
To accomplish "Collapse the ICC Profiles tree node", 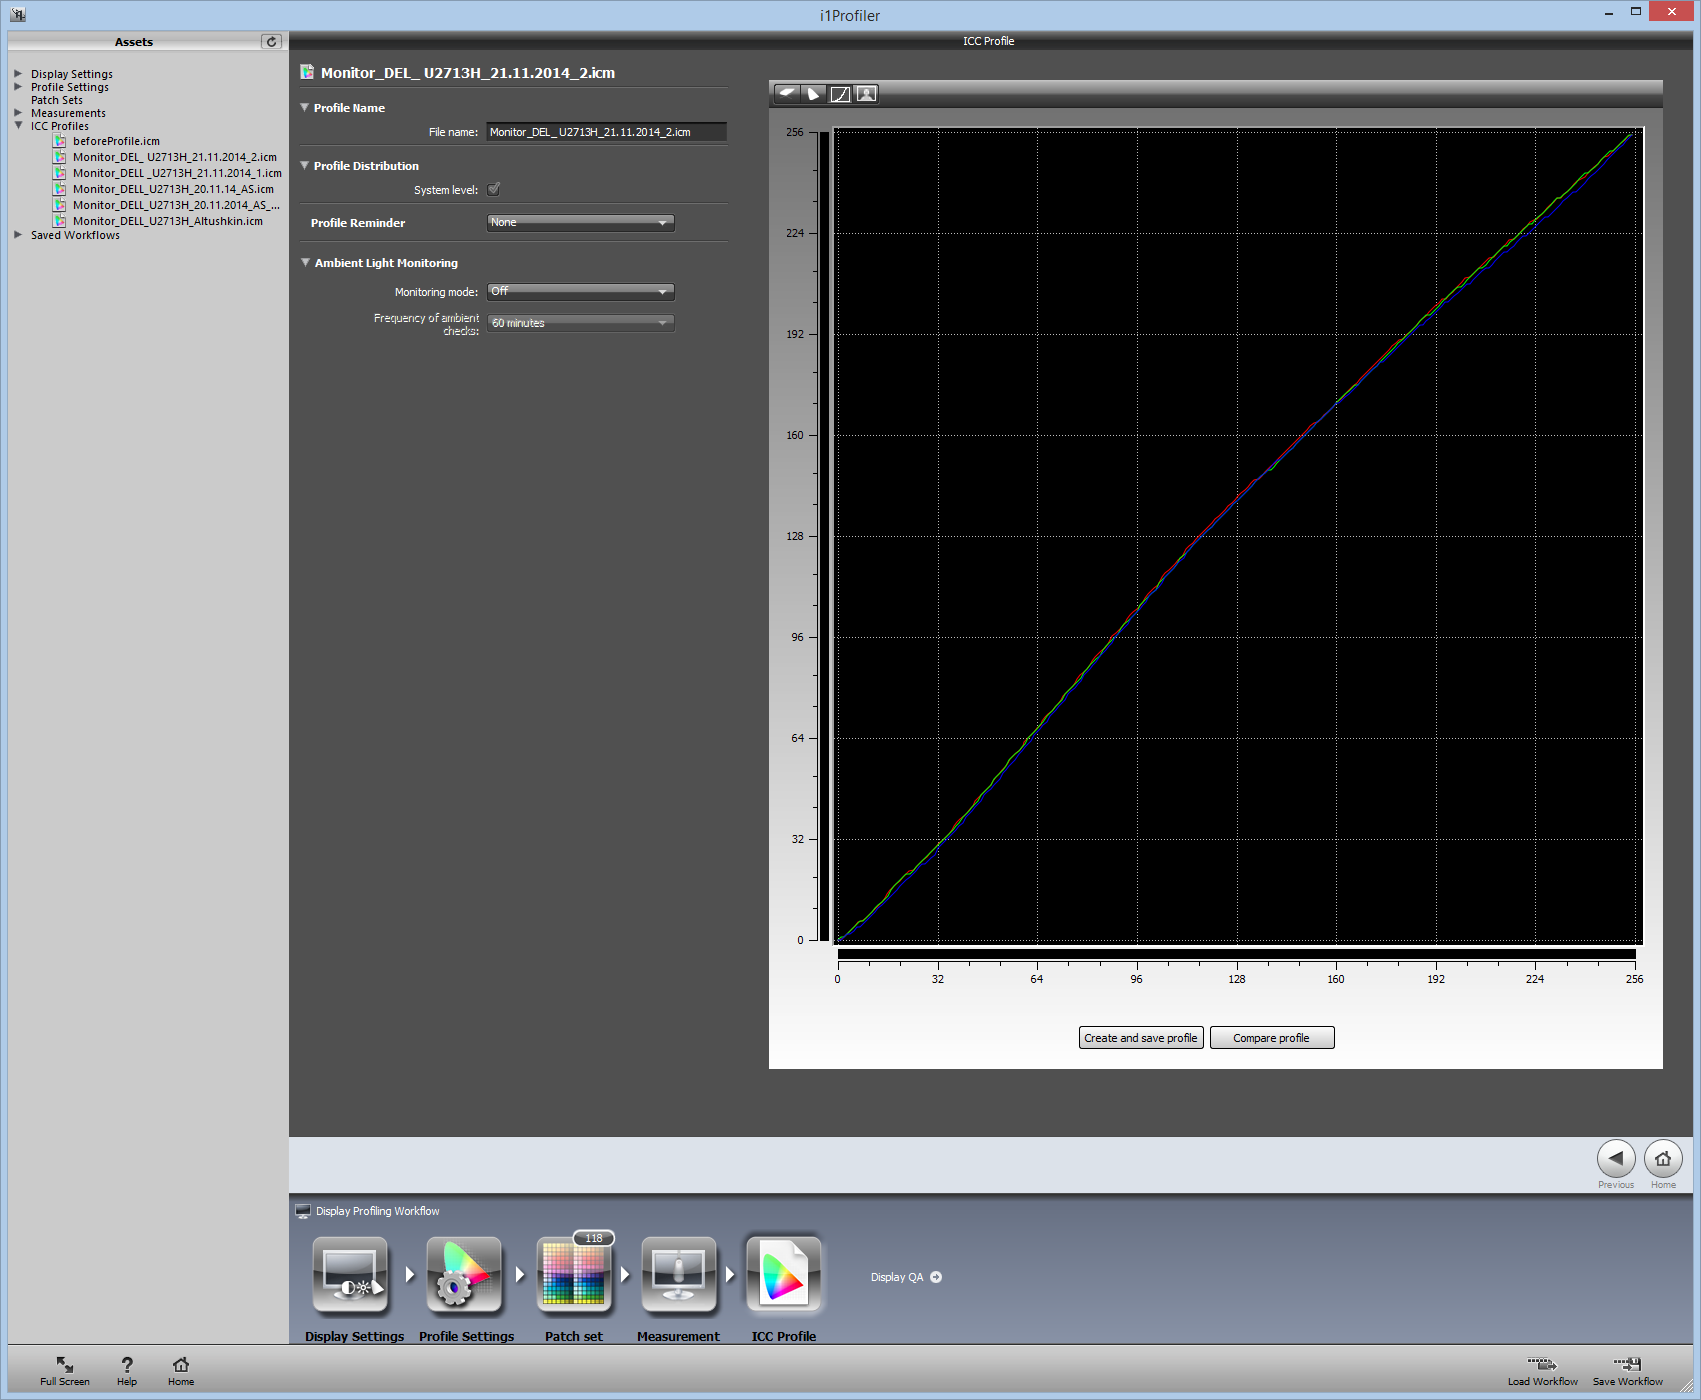I will point(18,126).
